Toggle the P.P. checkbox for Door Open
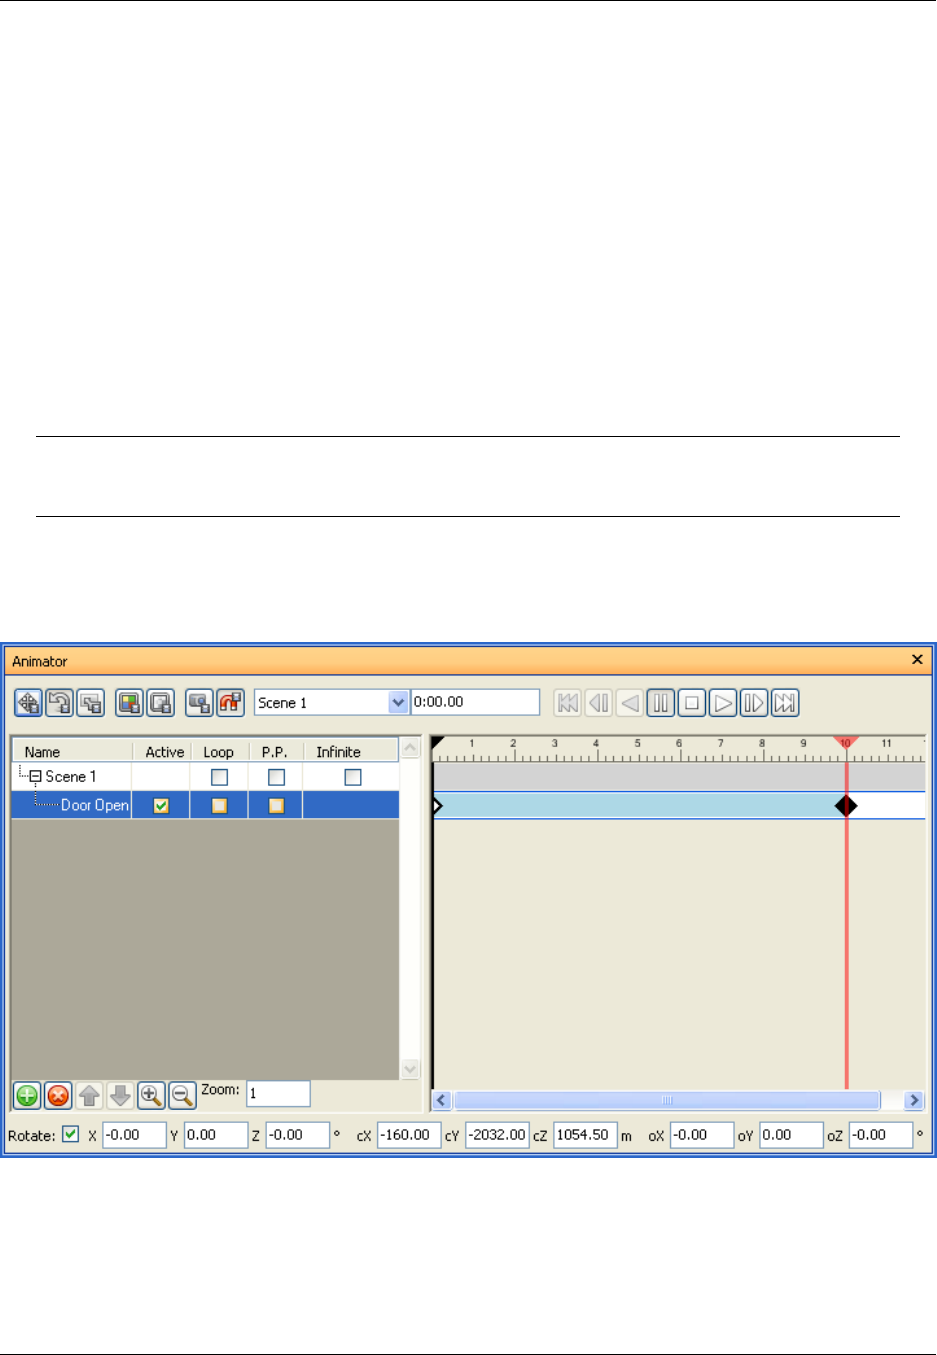 [276, 805]
